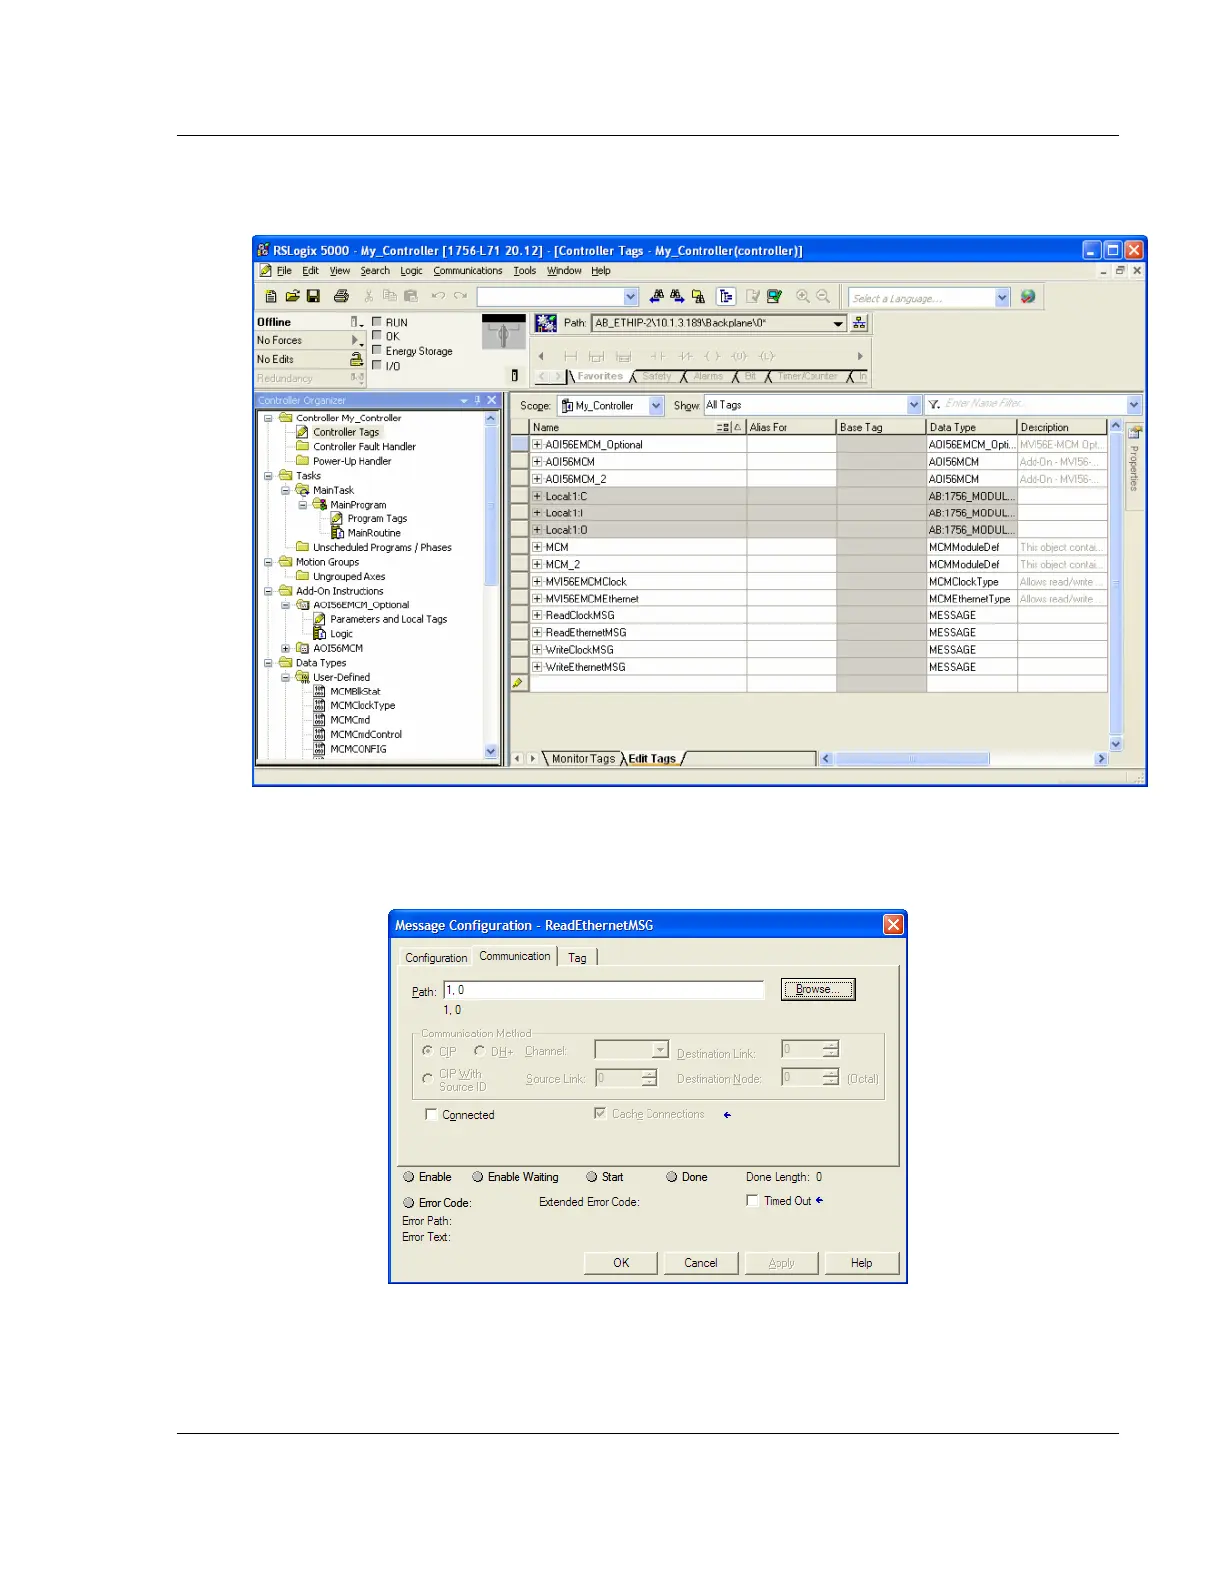1224x1584 pixels.
Task: Click the Save diskette icon
Action: pos(313,297)
